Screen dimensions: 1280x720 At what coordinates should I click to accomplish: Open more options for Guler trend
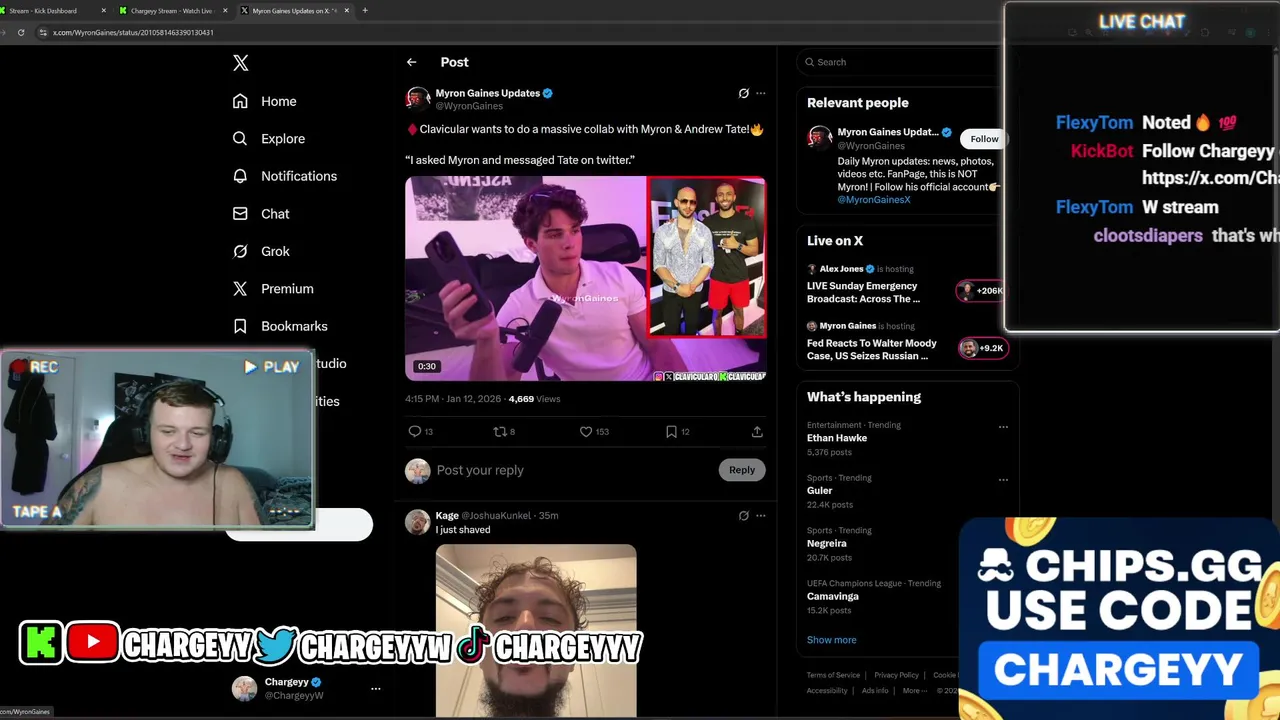point(1003,479)
